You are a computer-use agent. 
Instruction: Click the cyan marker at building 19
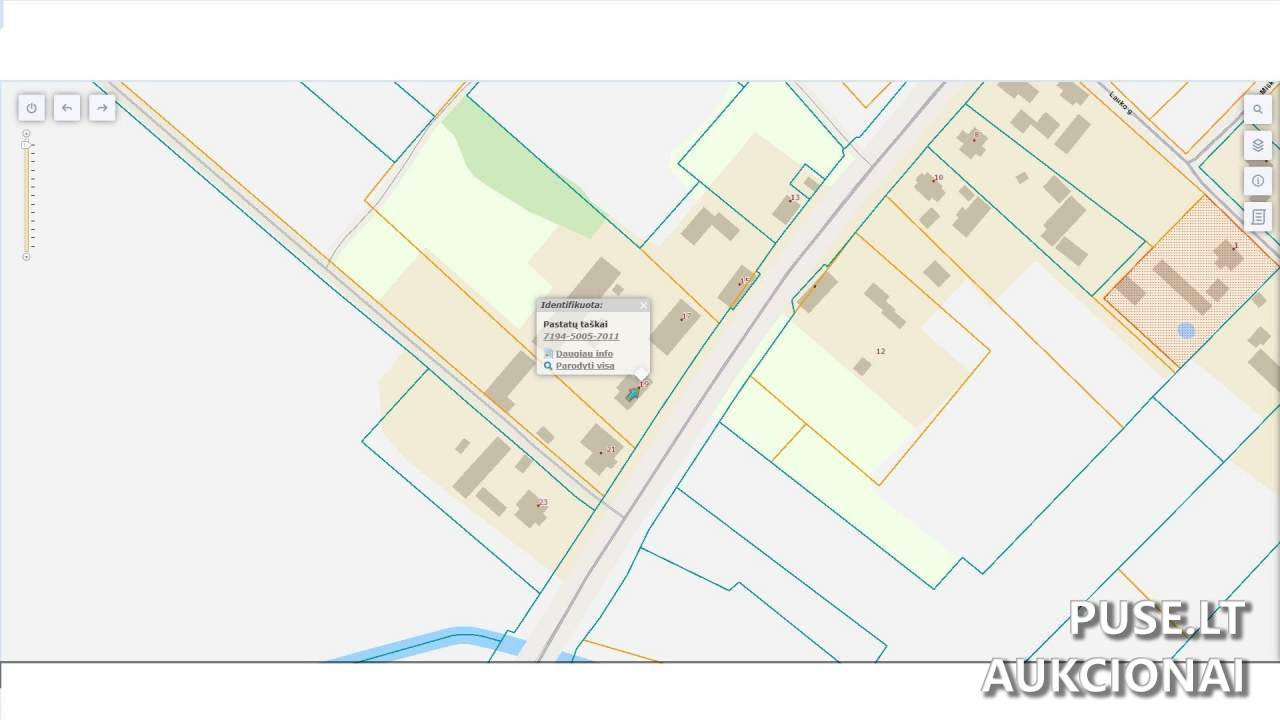(632, 395)
